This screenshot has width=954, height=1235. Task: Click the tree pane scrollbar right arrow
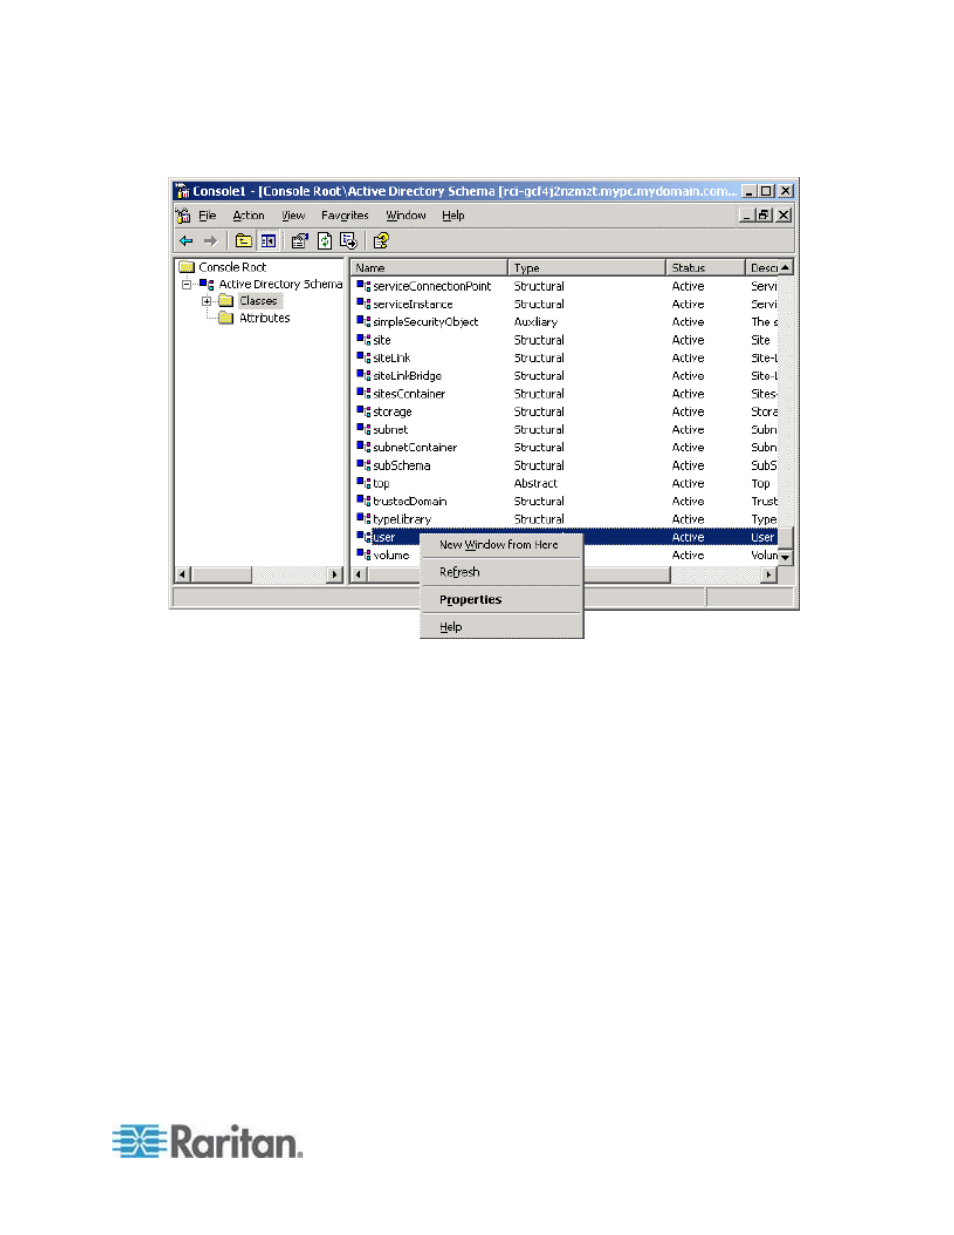[x=335, y=575]
